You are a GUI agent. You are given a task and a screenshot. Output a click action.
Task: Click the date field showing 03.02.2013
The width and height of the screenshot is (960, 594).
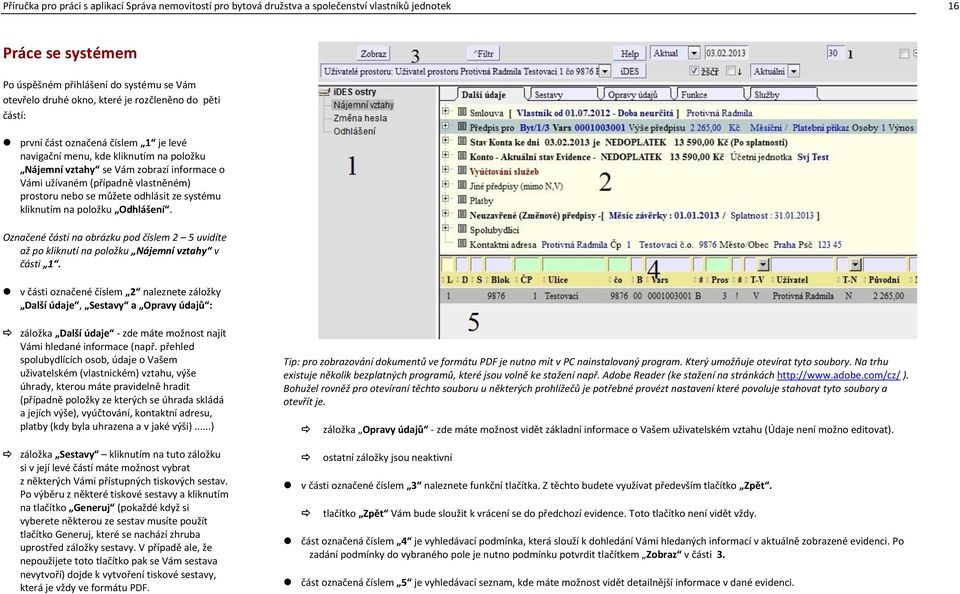coord(726,53)
